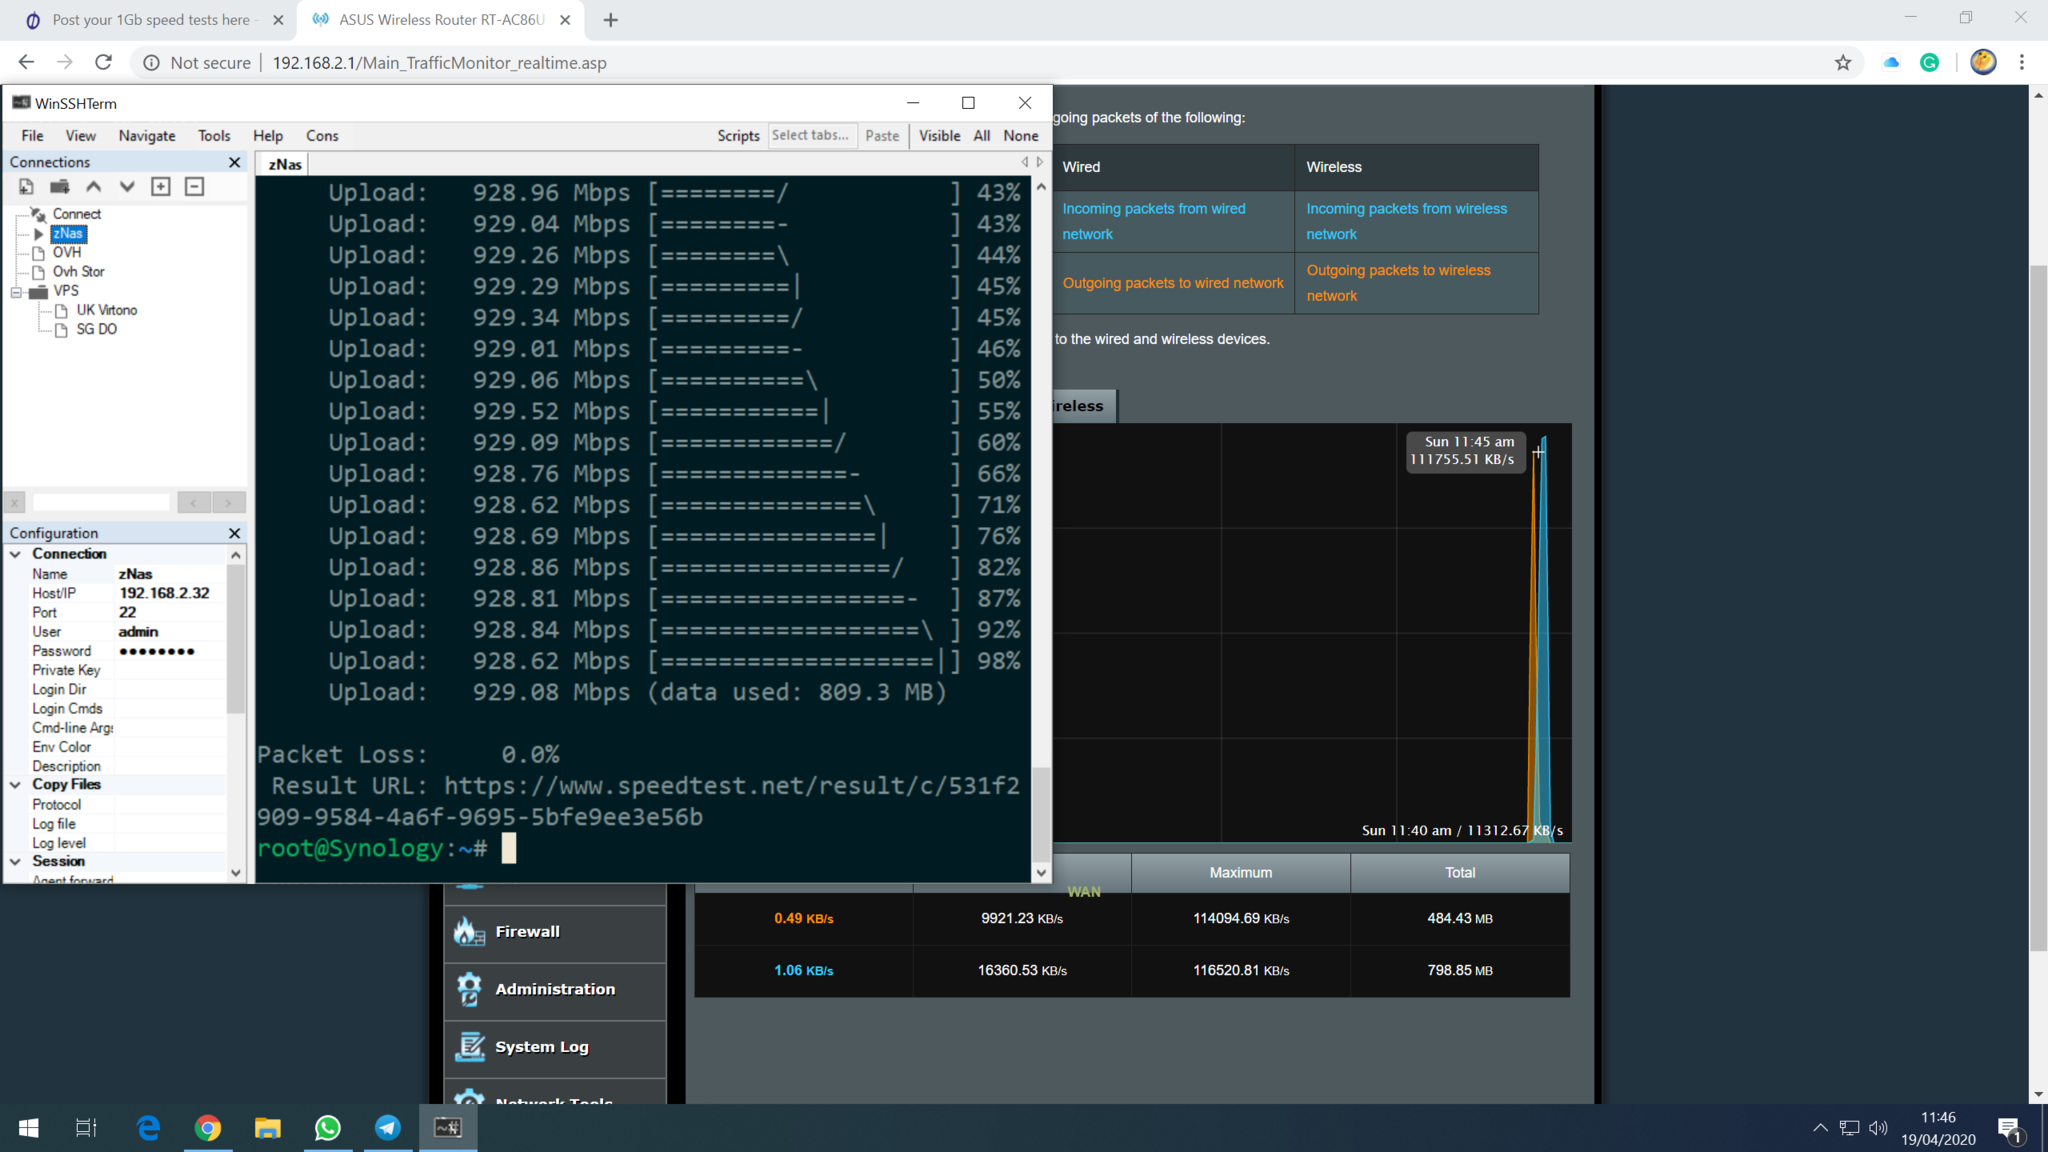The width and height of the screenshot is (2048, 1152).
Task: Click the connections search clear x button
Action: point(15,503)
